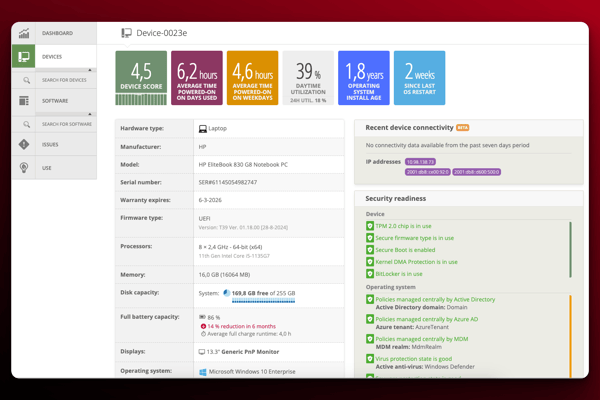The height and width of the screenshot is (400, 600).
Task: Click the TPM 2.0 chip shield icon
Action: point(370,226)
